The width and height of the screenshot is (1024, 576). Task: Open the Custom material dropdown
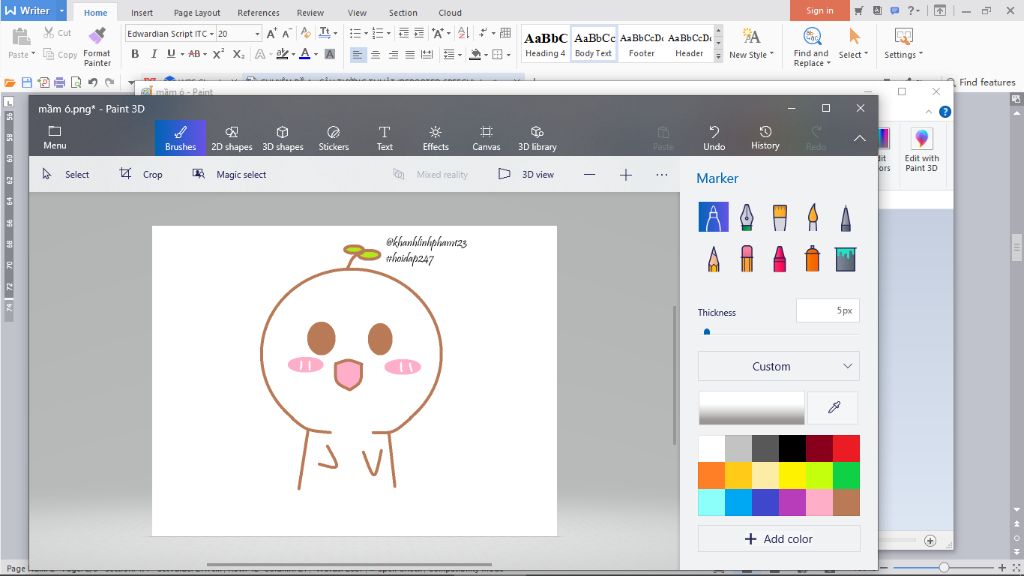click(778, 366)
